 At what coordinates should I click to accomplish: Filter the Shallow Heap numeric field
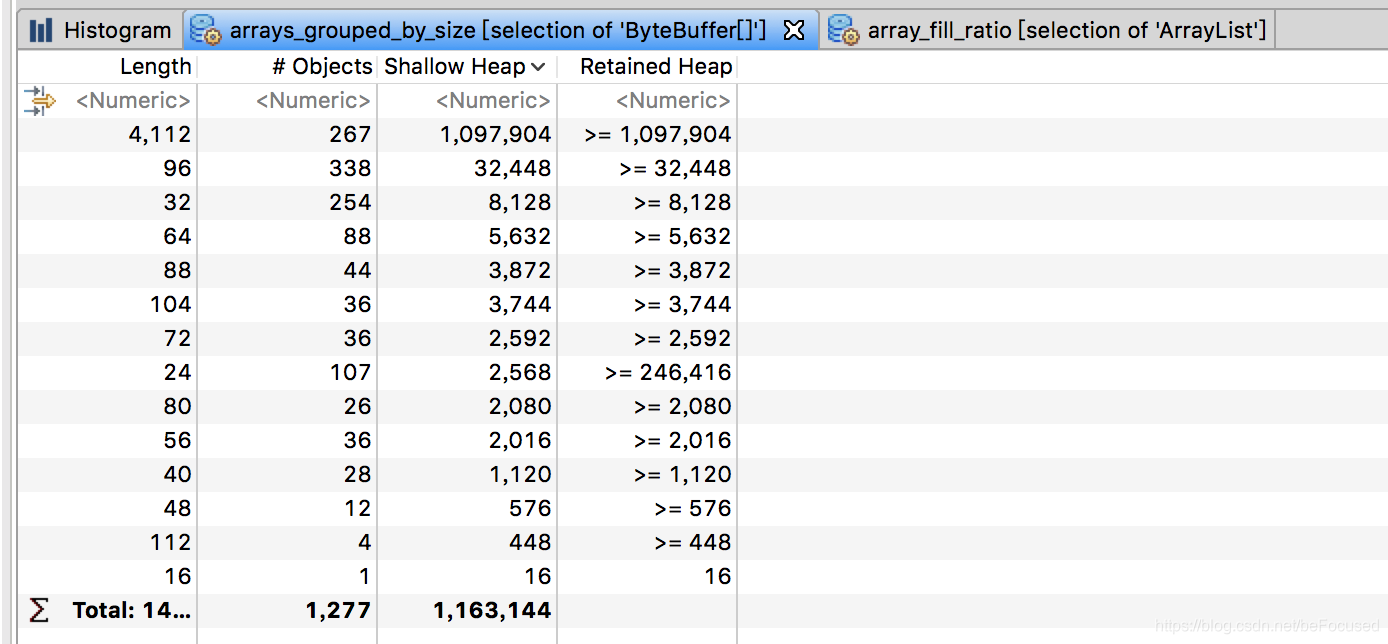point(493,101)
